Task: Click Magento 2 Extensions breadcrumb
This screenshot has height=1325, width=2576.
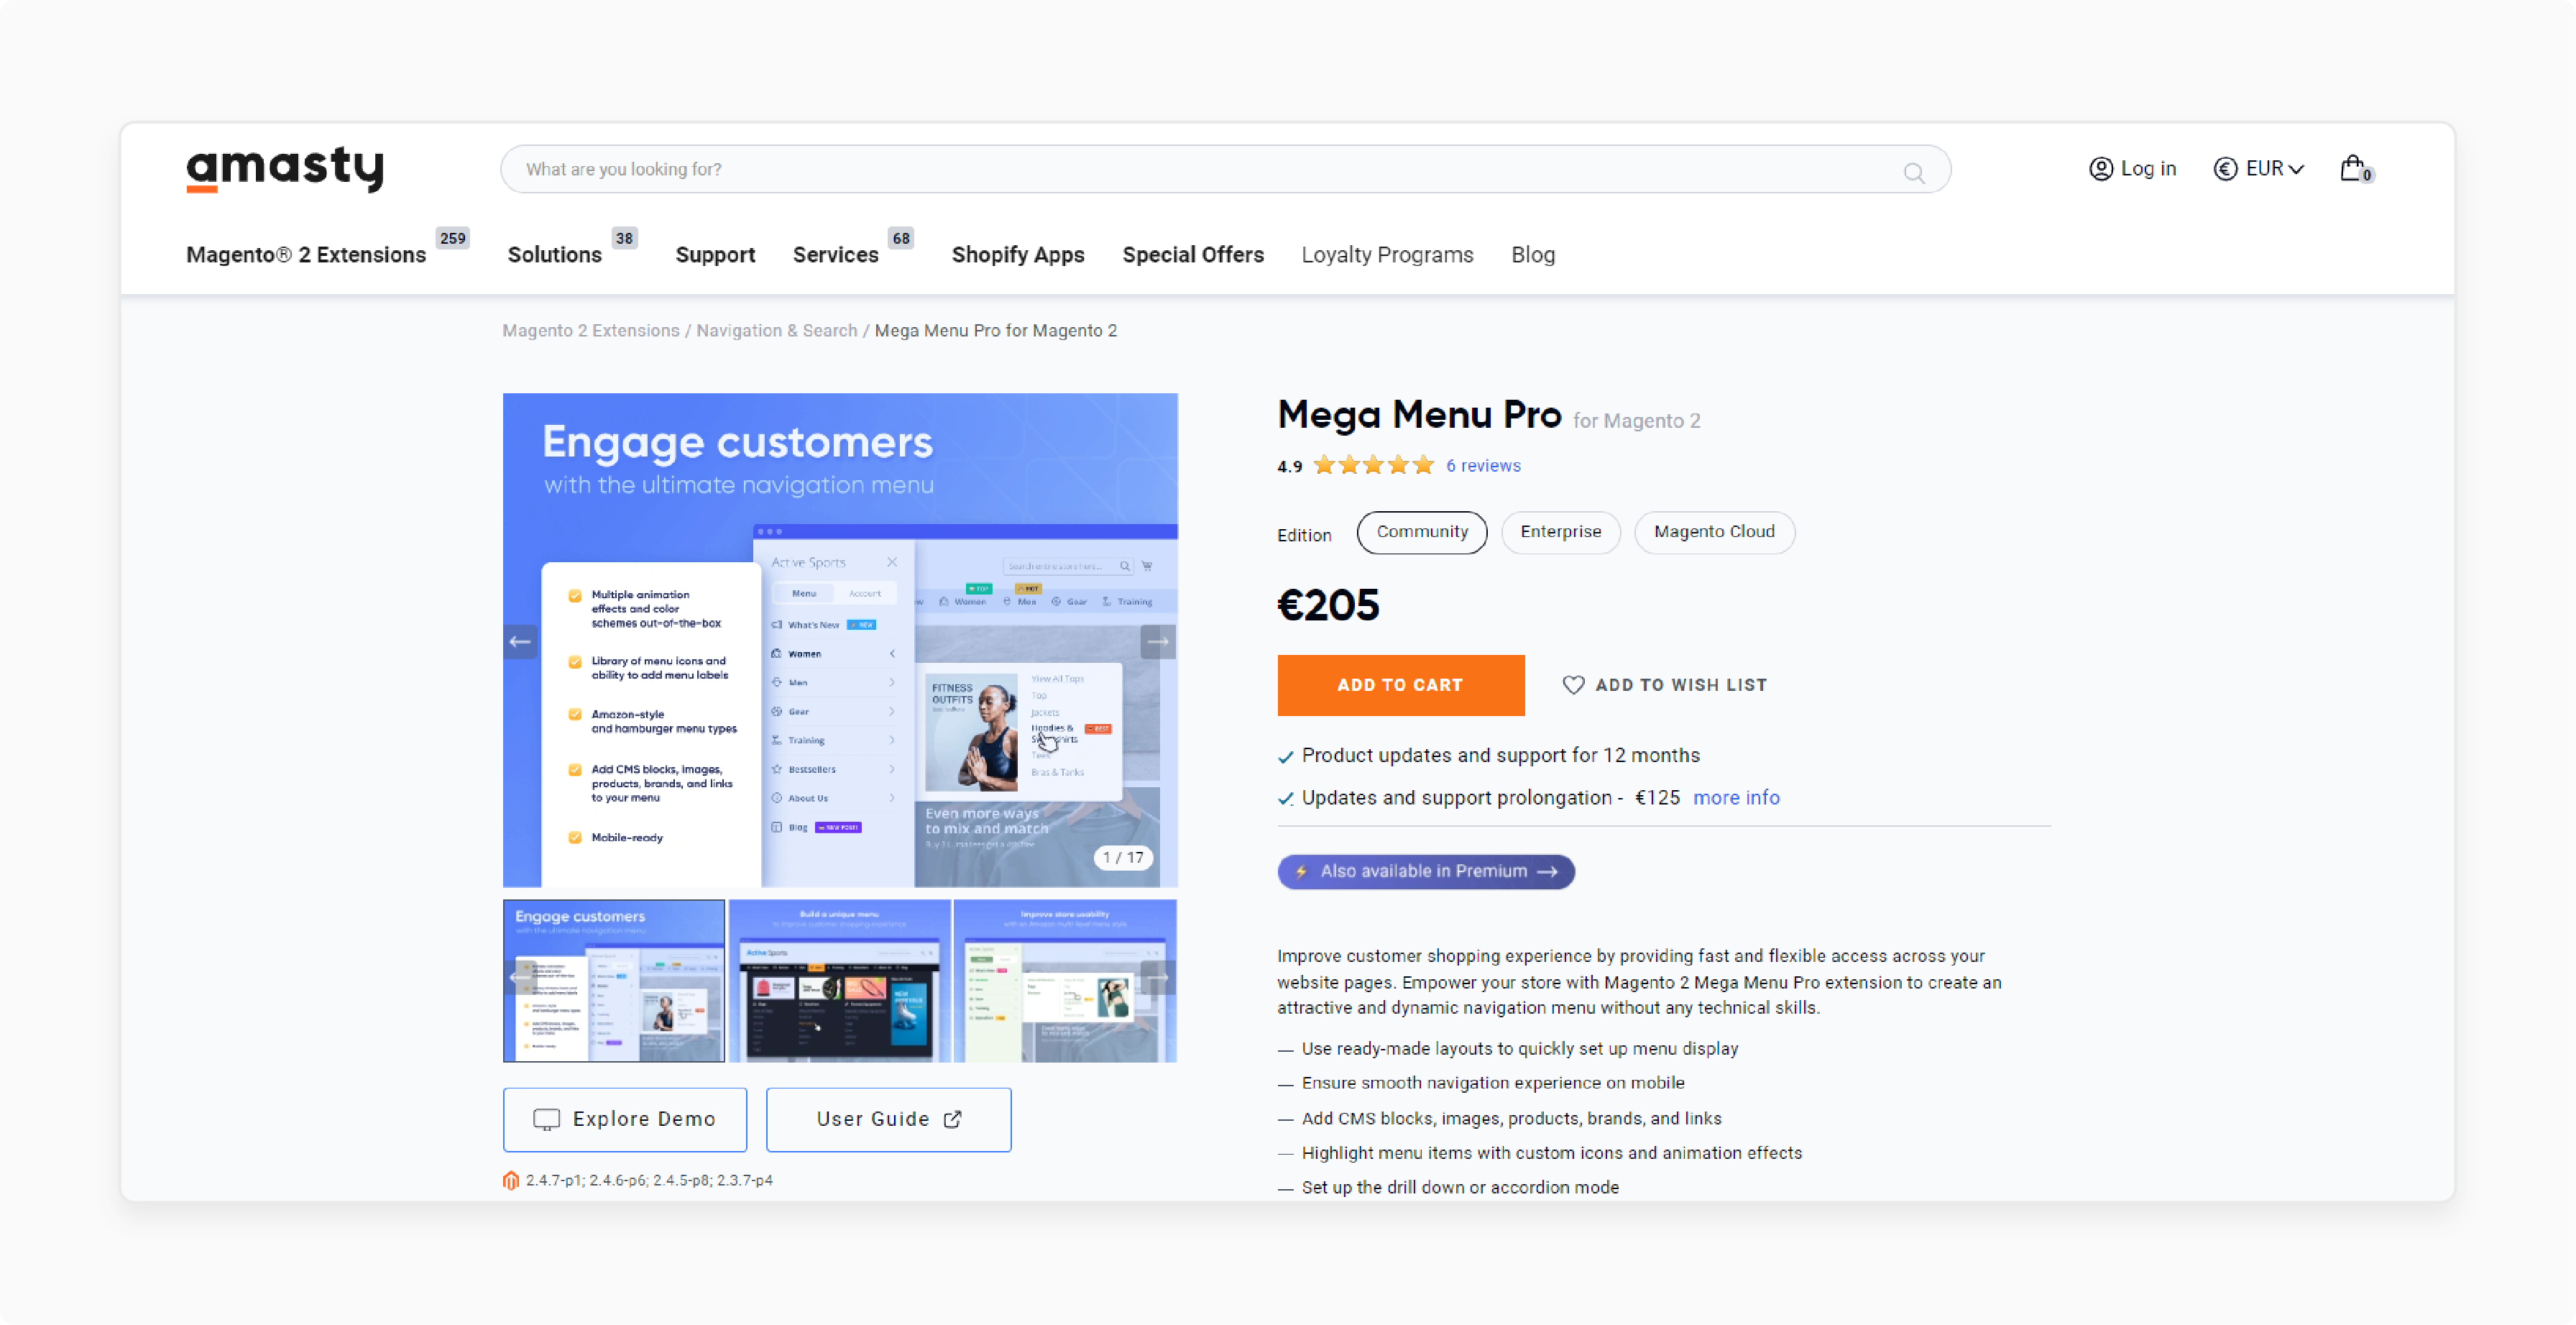Action: pos(590,330)
